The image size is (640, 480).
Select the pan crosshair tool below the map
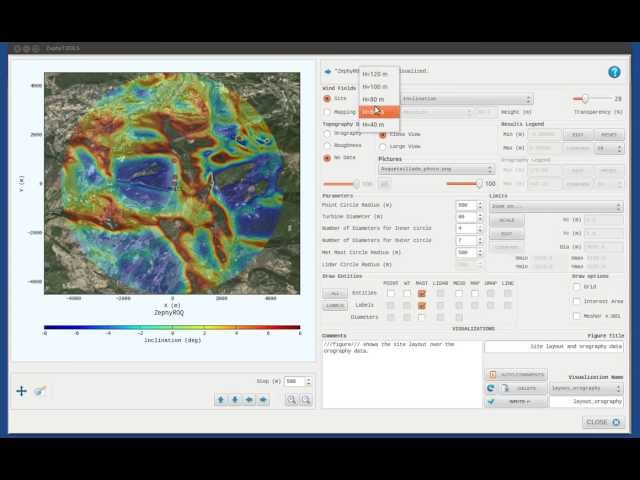tap(22, 391)
